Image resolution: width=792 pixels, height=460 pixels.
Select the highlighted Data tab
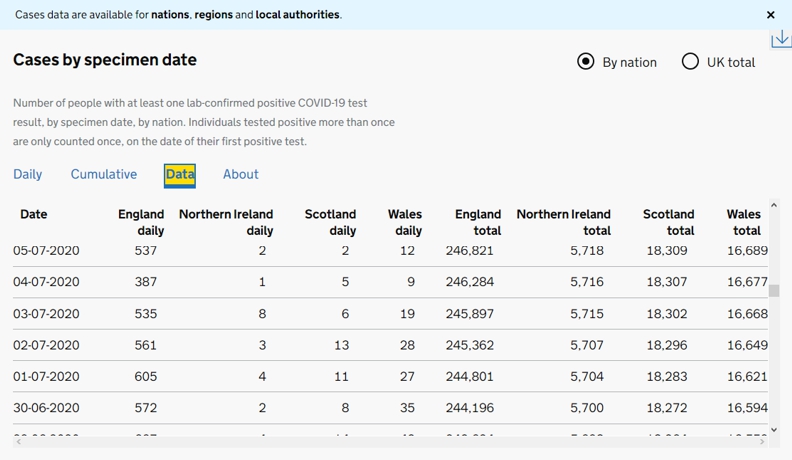[180, 174]
